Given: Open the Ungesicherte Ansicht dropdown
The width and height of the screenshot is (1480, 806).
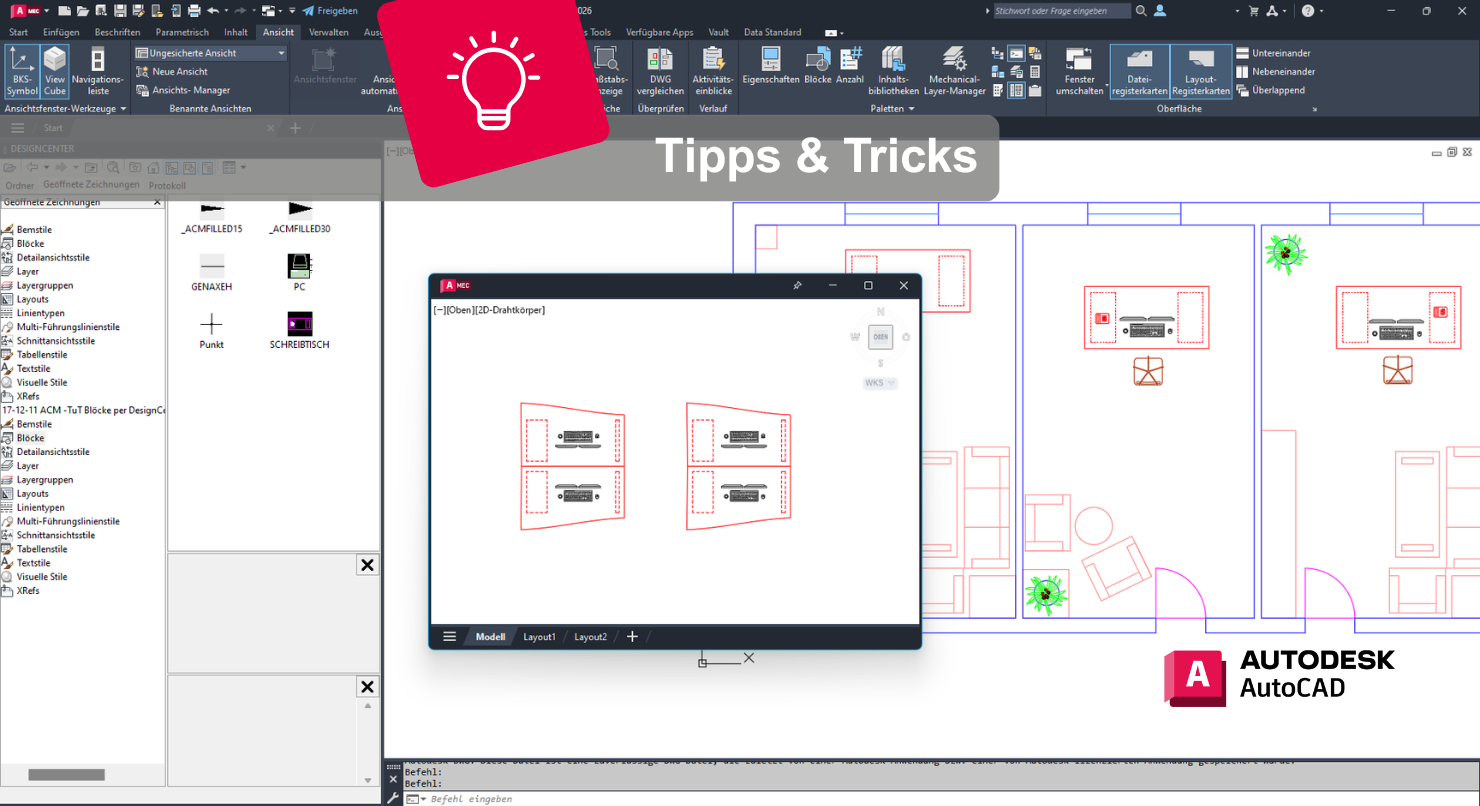Looking at the screenshot, I should point(211,53).
